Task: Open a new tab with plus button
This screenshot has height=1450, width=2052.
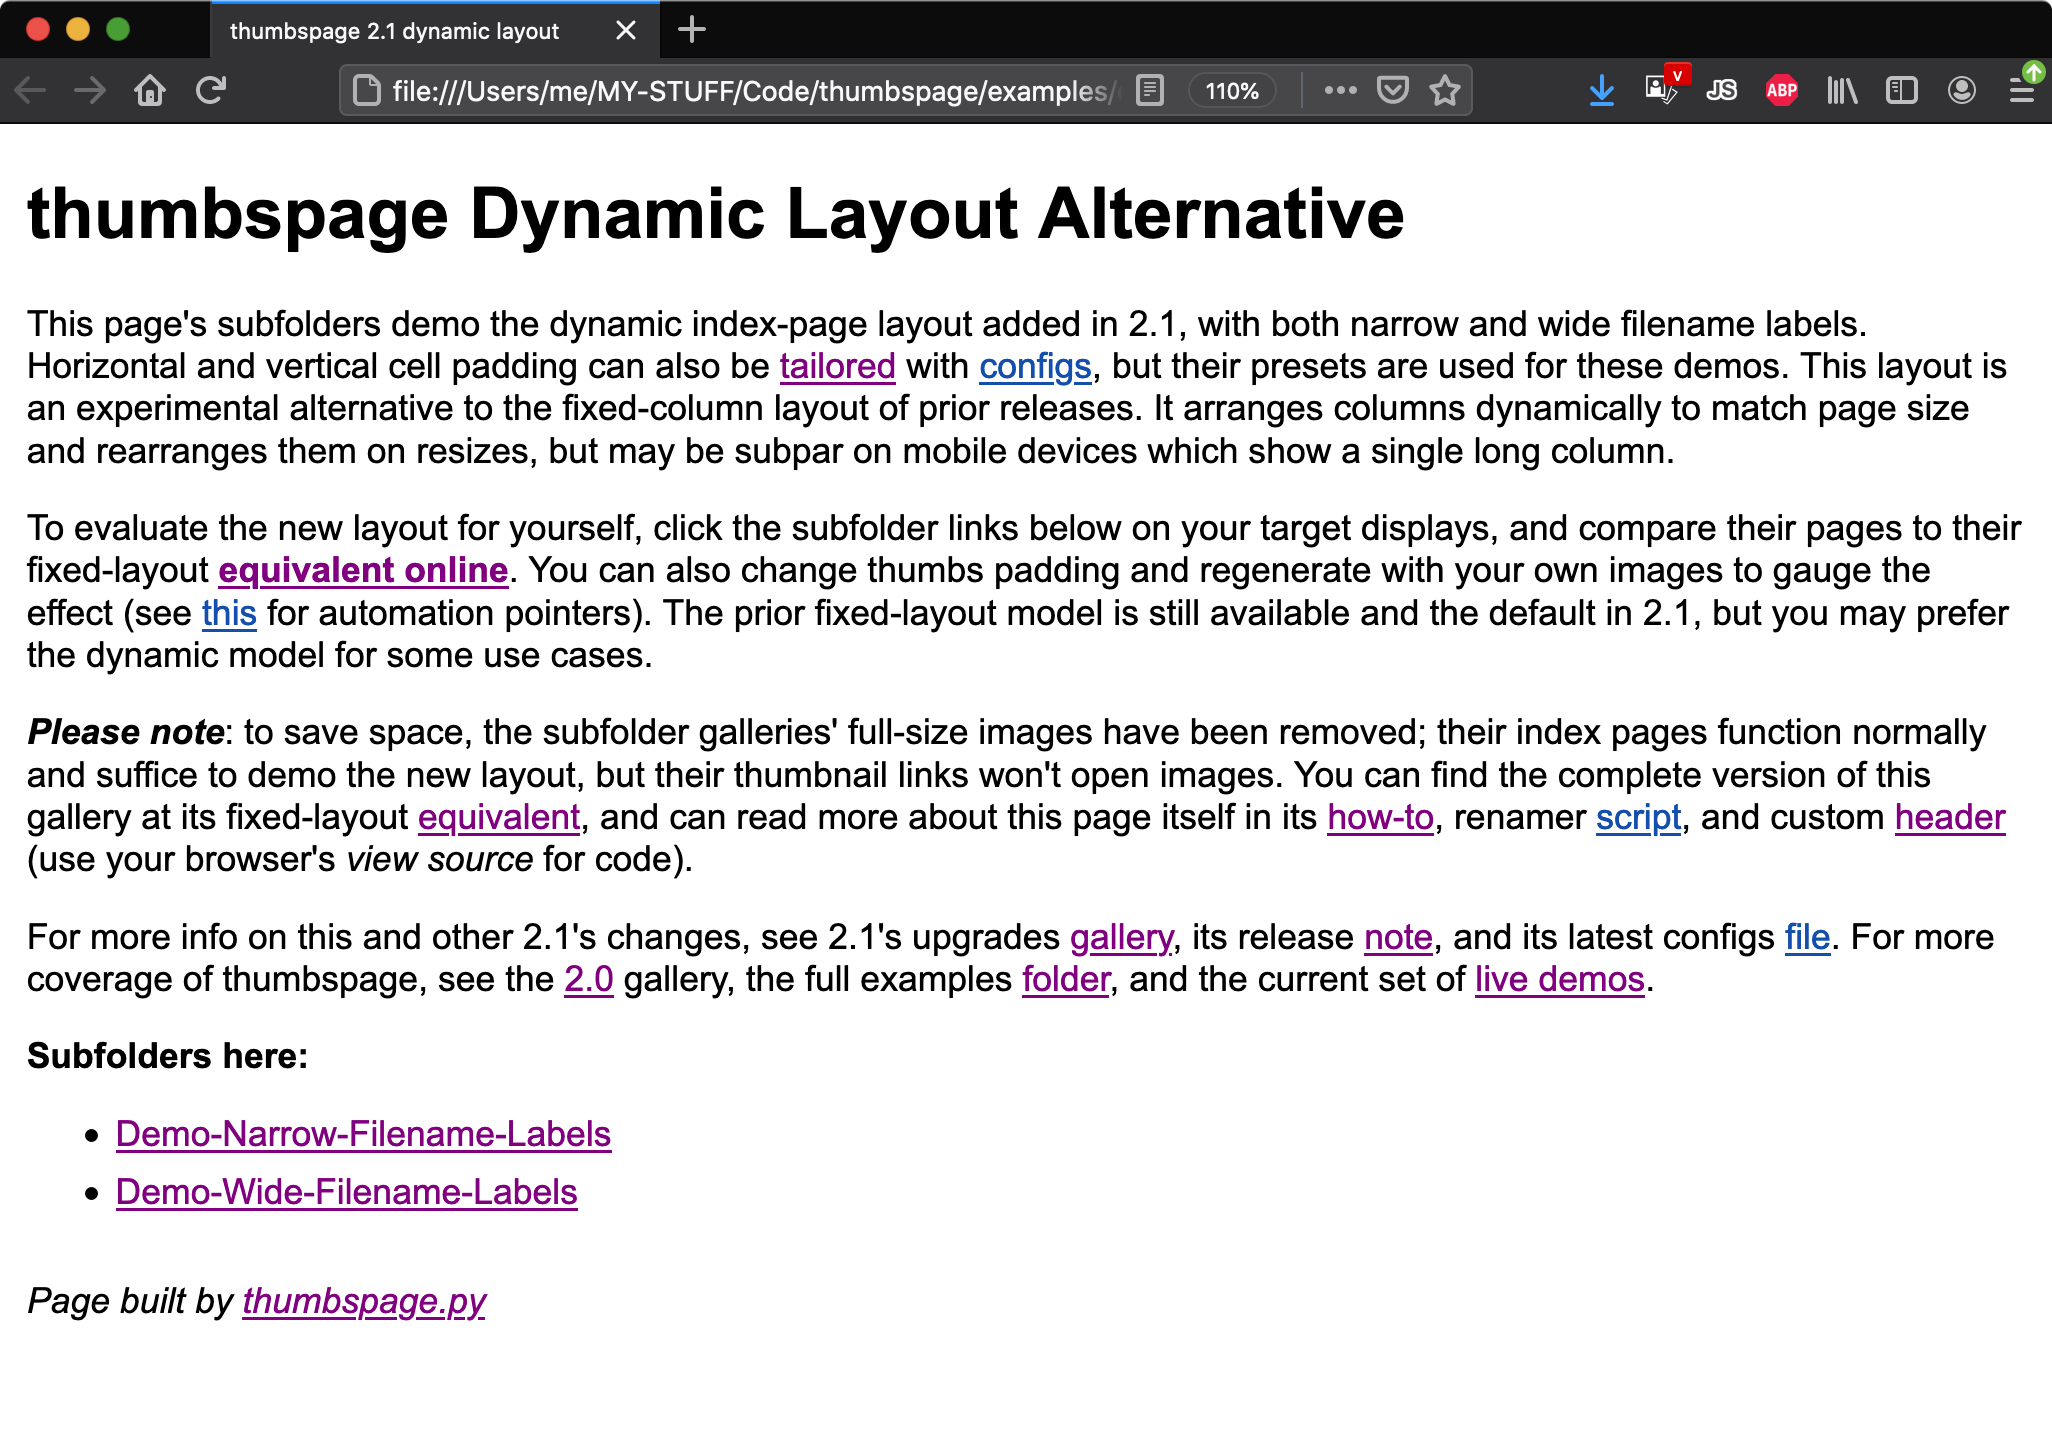Action: pyautogui.click(x=691, y=30)
